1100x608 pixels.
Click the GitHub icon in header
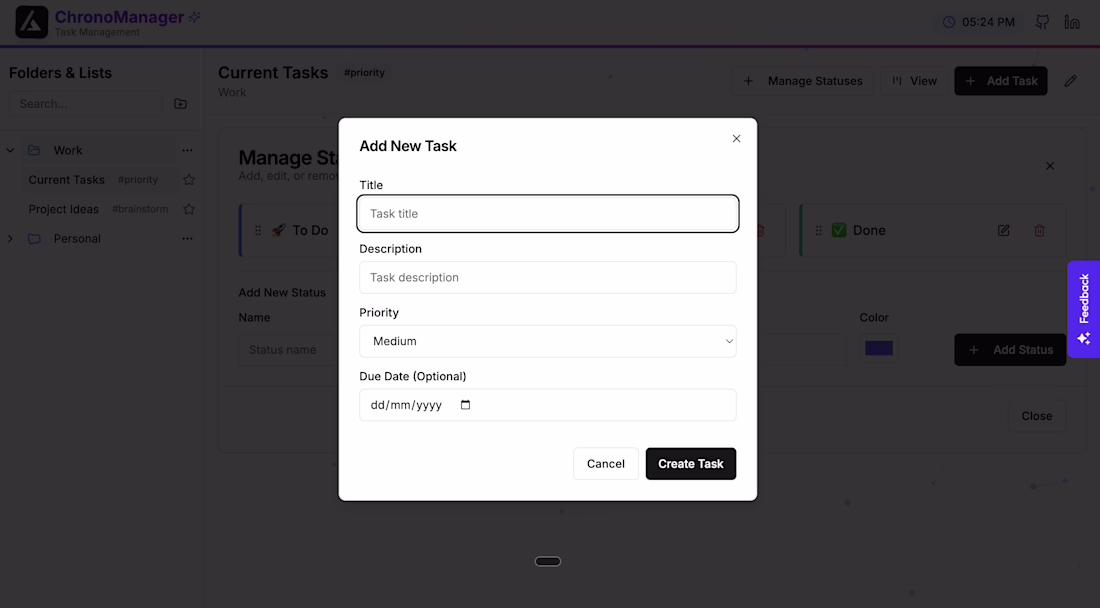pos(1042,22)
